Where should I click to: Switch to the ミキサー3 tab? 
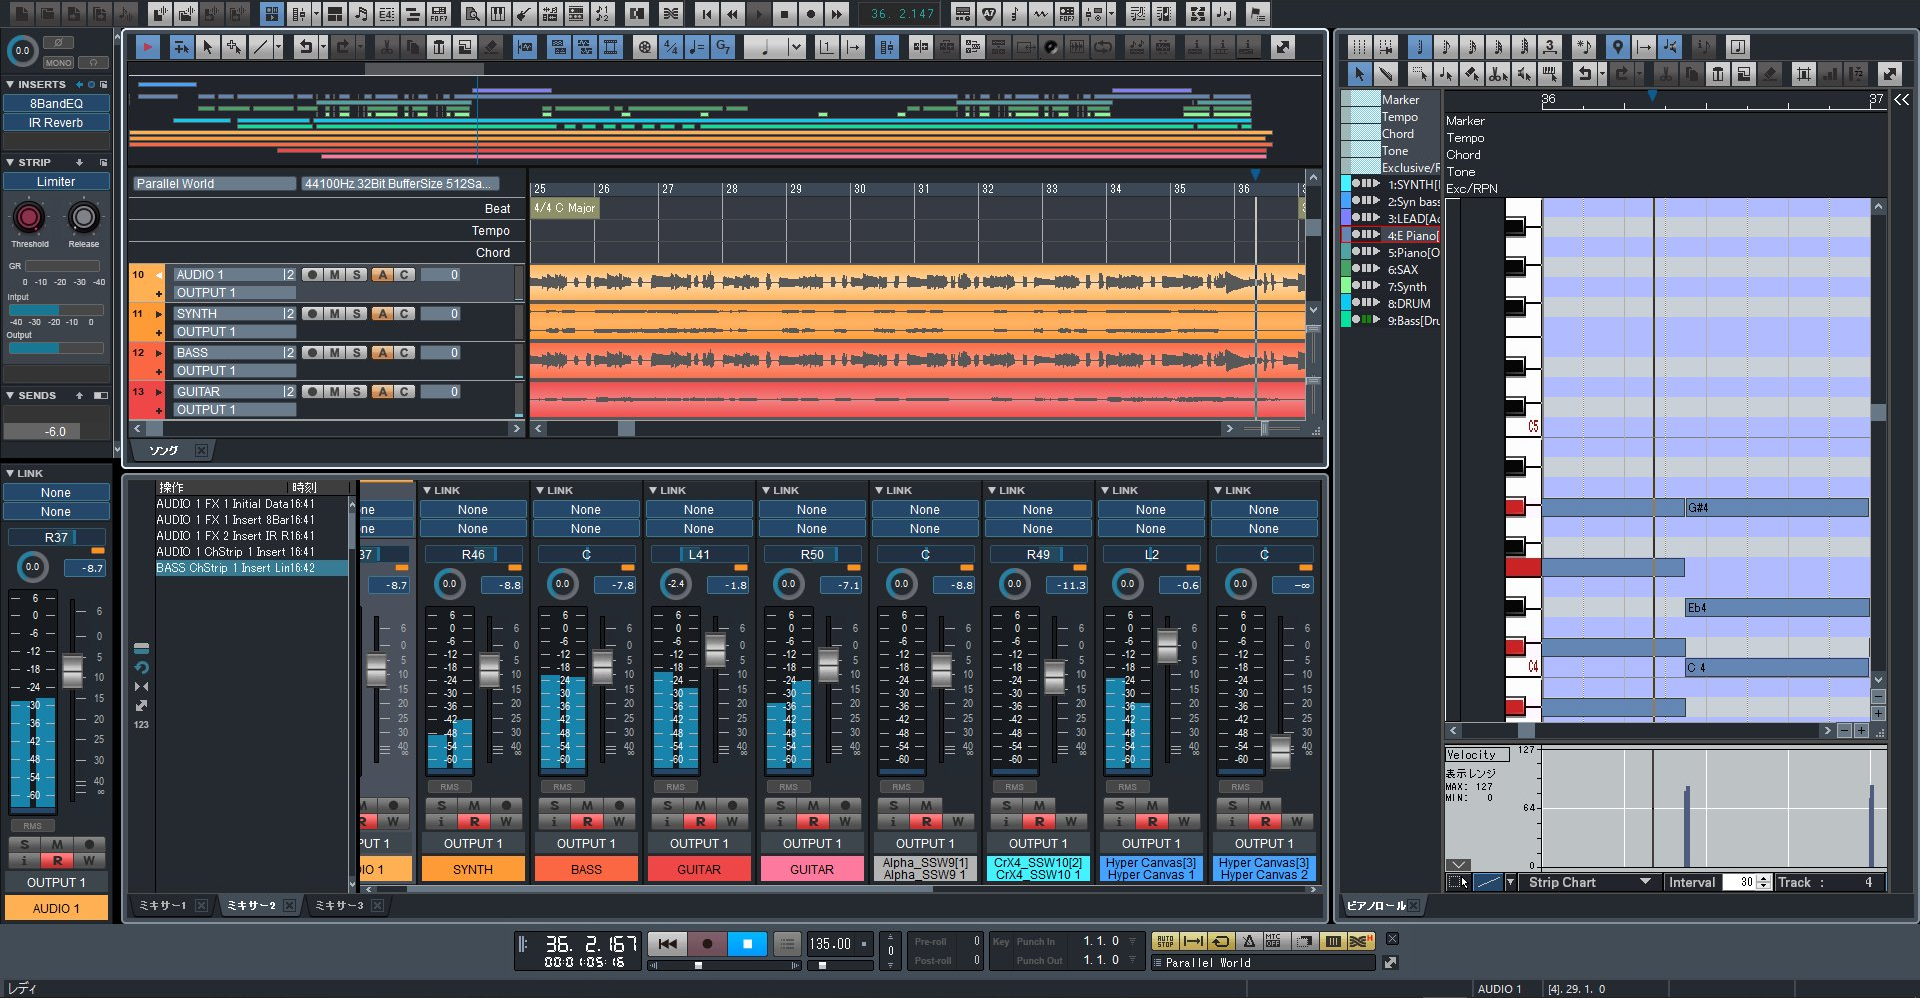click(x=338, y=906)
